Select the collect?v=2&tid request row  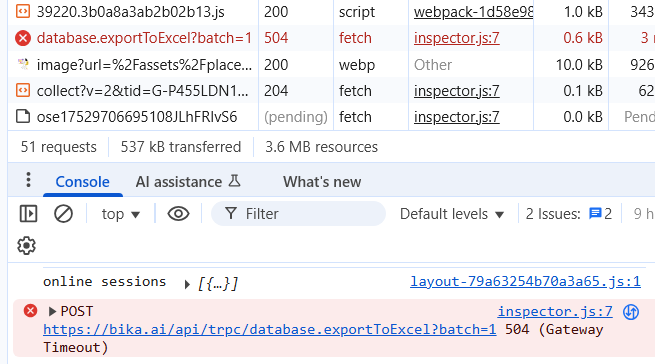click(142, 91)
